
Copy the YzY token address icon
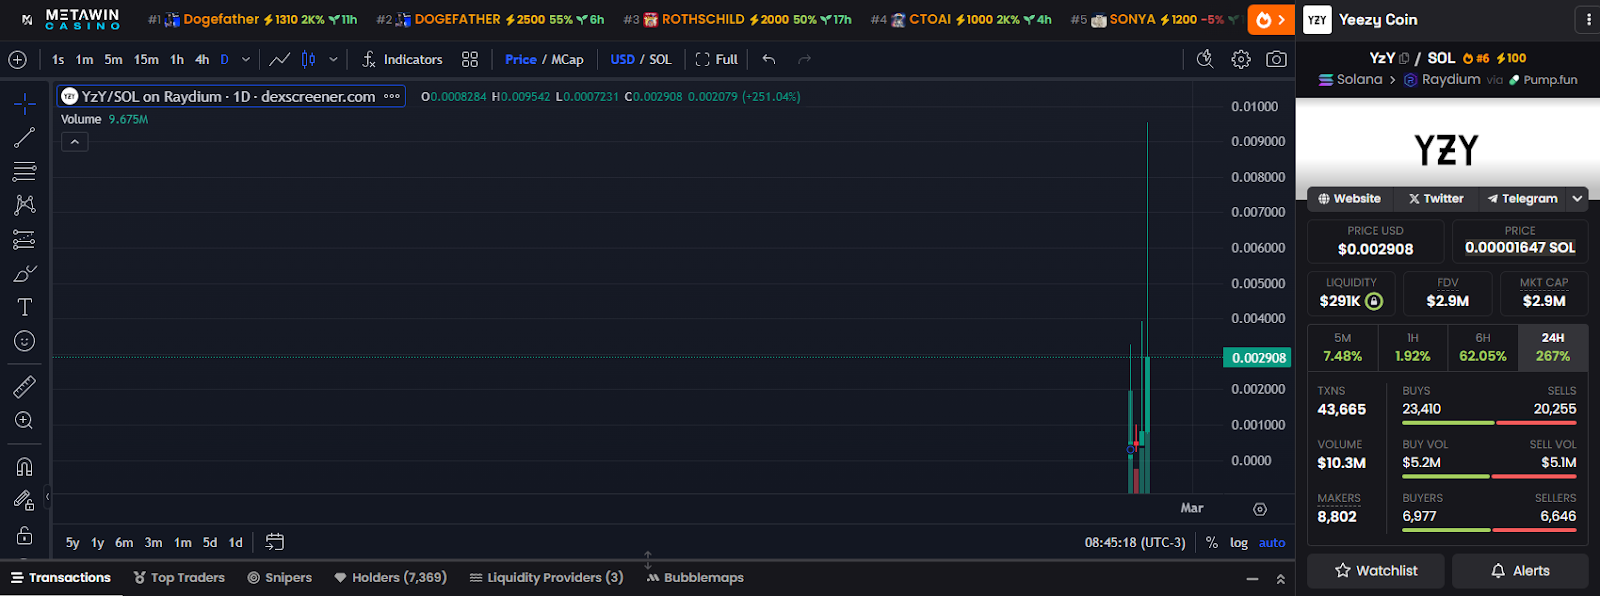click(1404, 59)
